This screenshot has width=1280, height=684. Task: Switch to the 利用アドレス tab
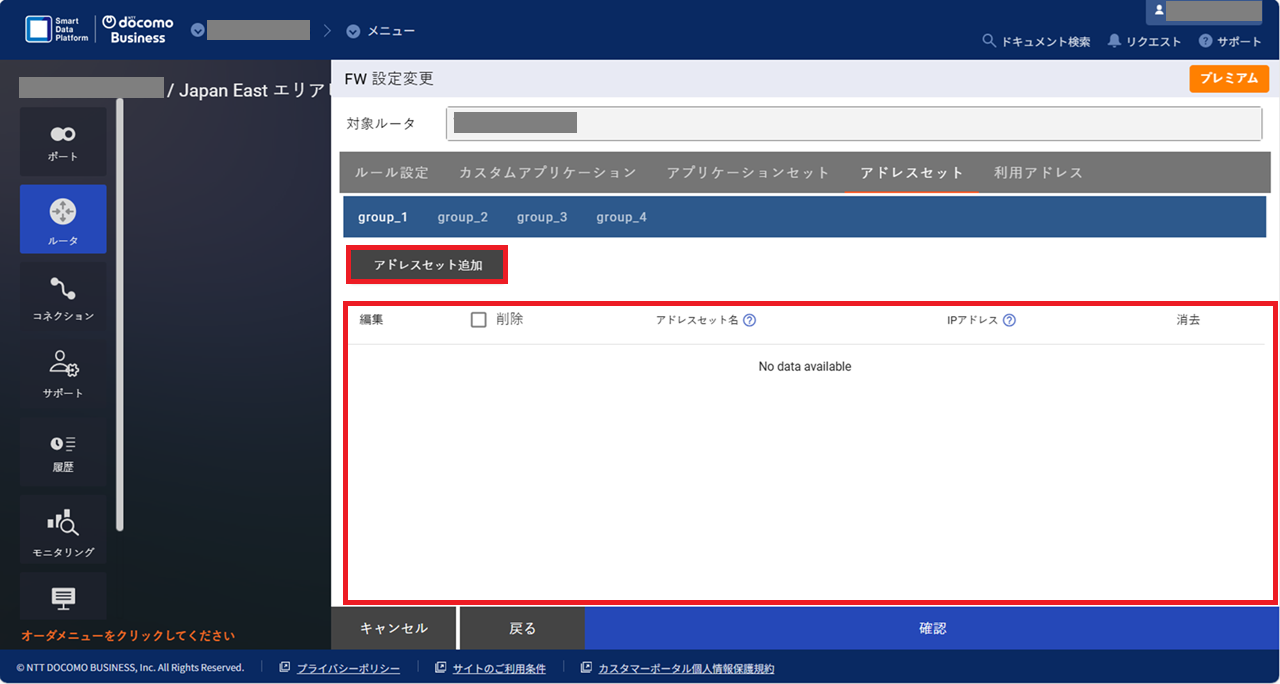[1037, 172]
